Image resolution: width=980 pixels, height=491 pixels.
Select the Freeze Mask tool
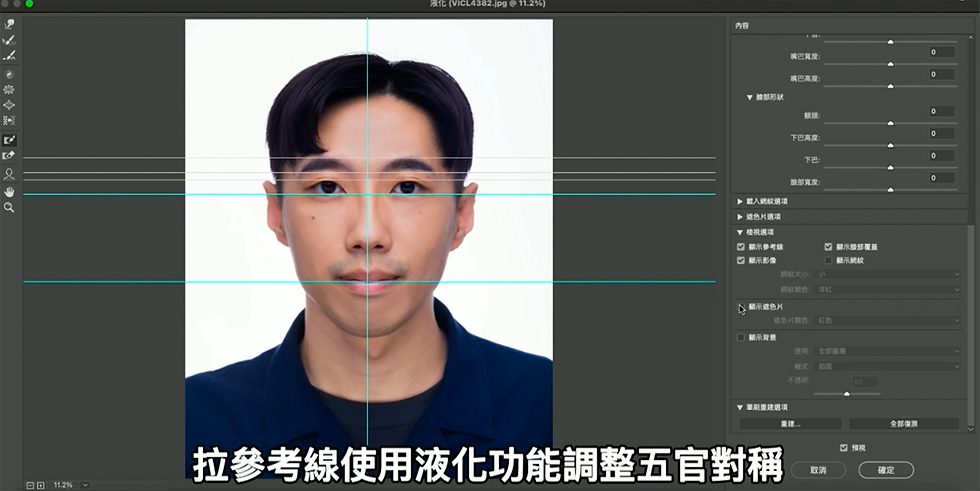pyautogui.click(x=9, y=140)
